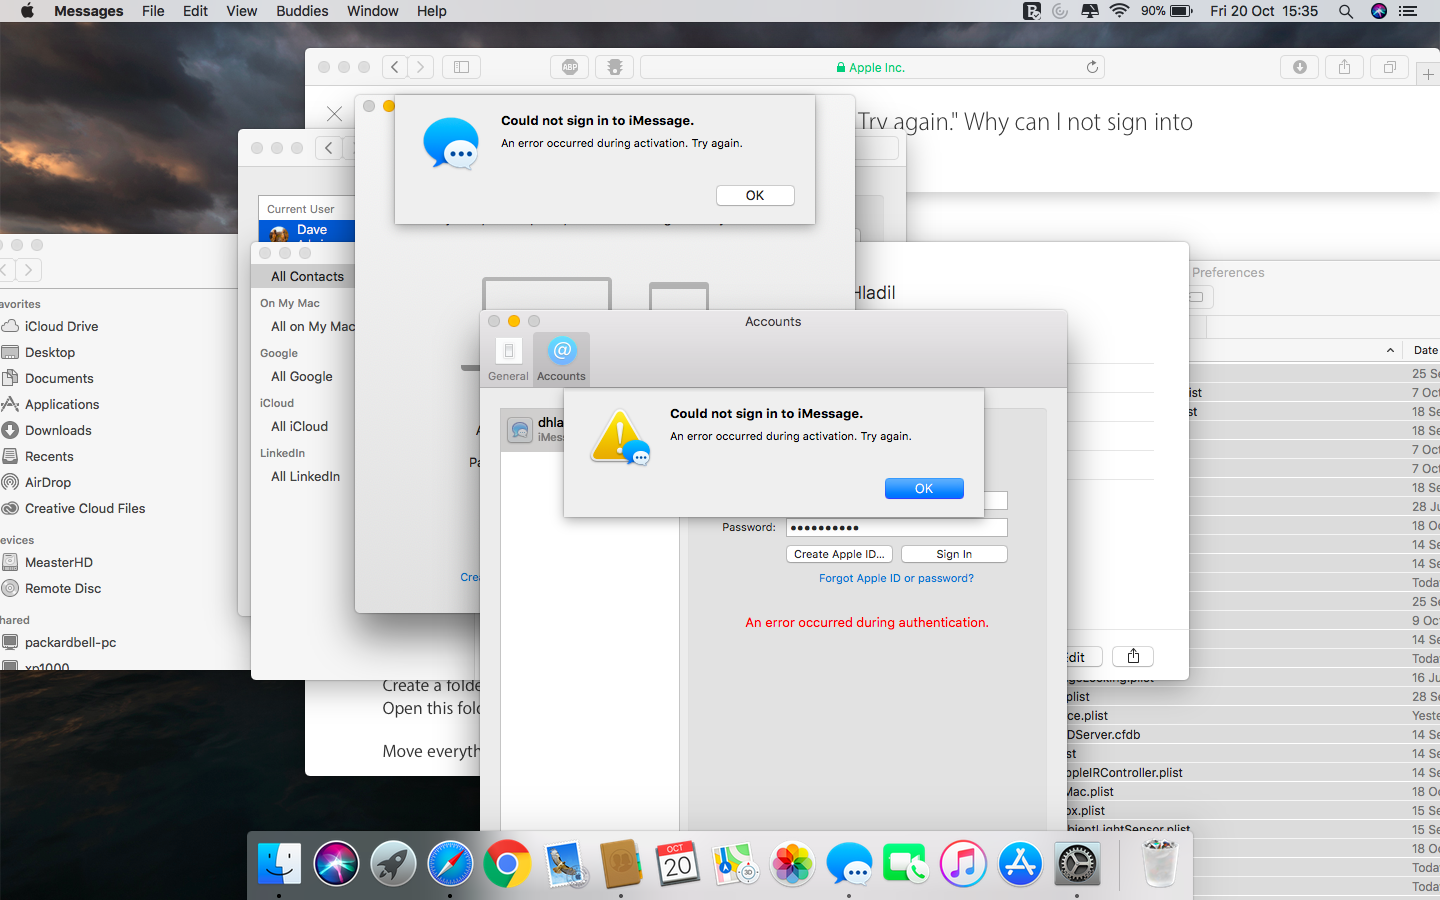
Task: Open Spotlight search in menu bar
Action: coord(1346,11)
